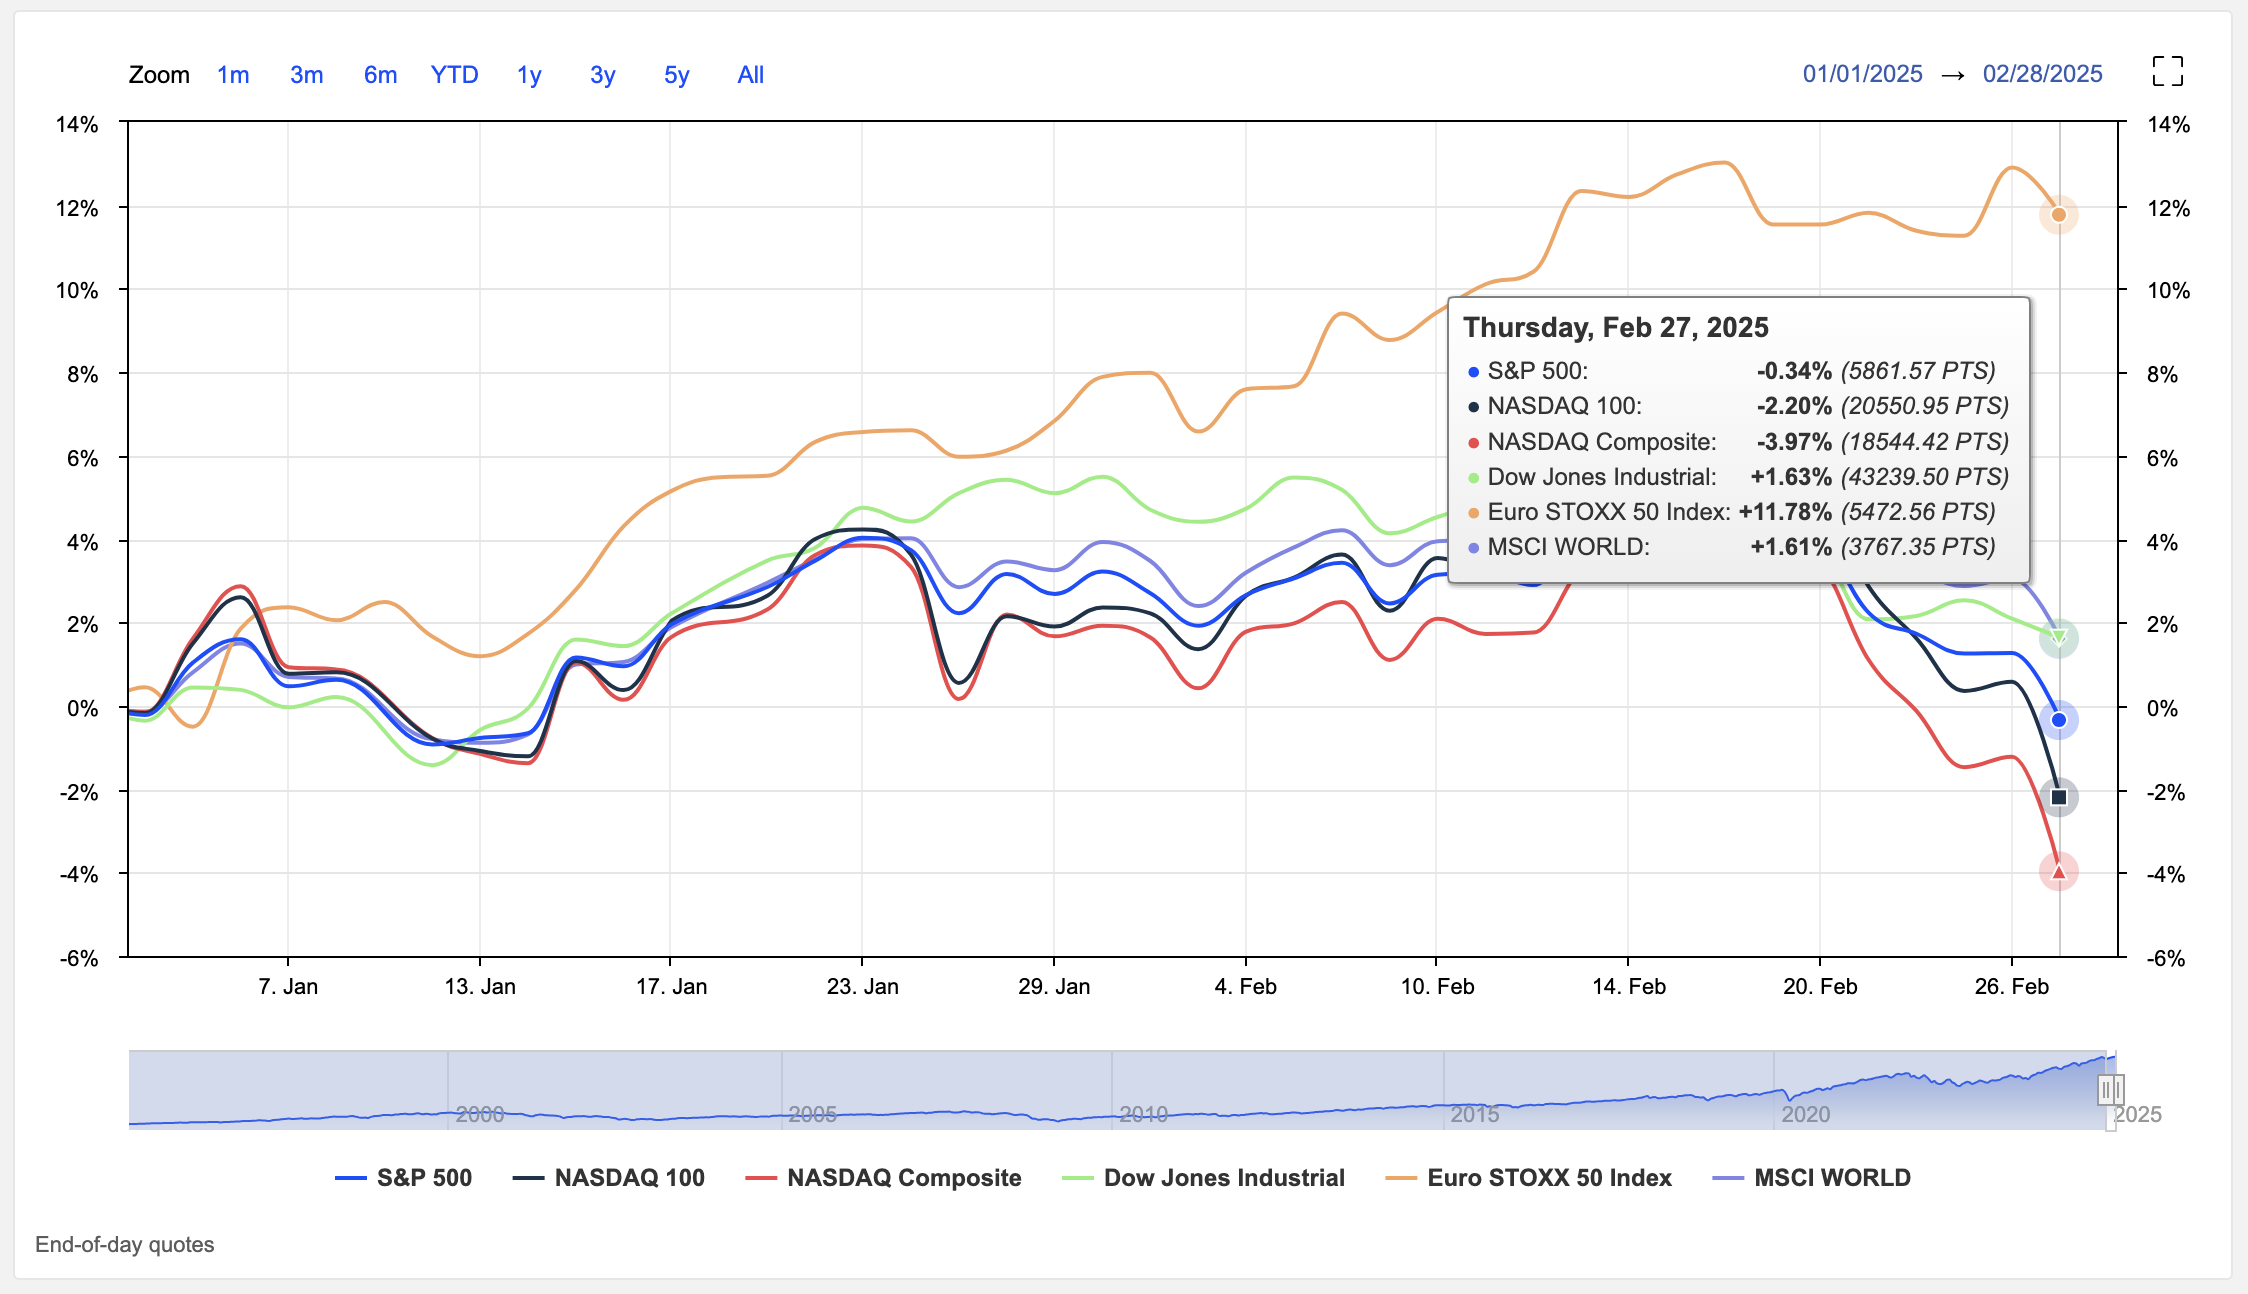The height and width of the screenshot is (1294, 2248).
Task: Toggle NASDAQ 100 series in legend
Action: 608,1178
